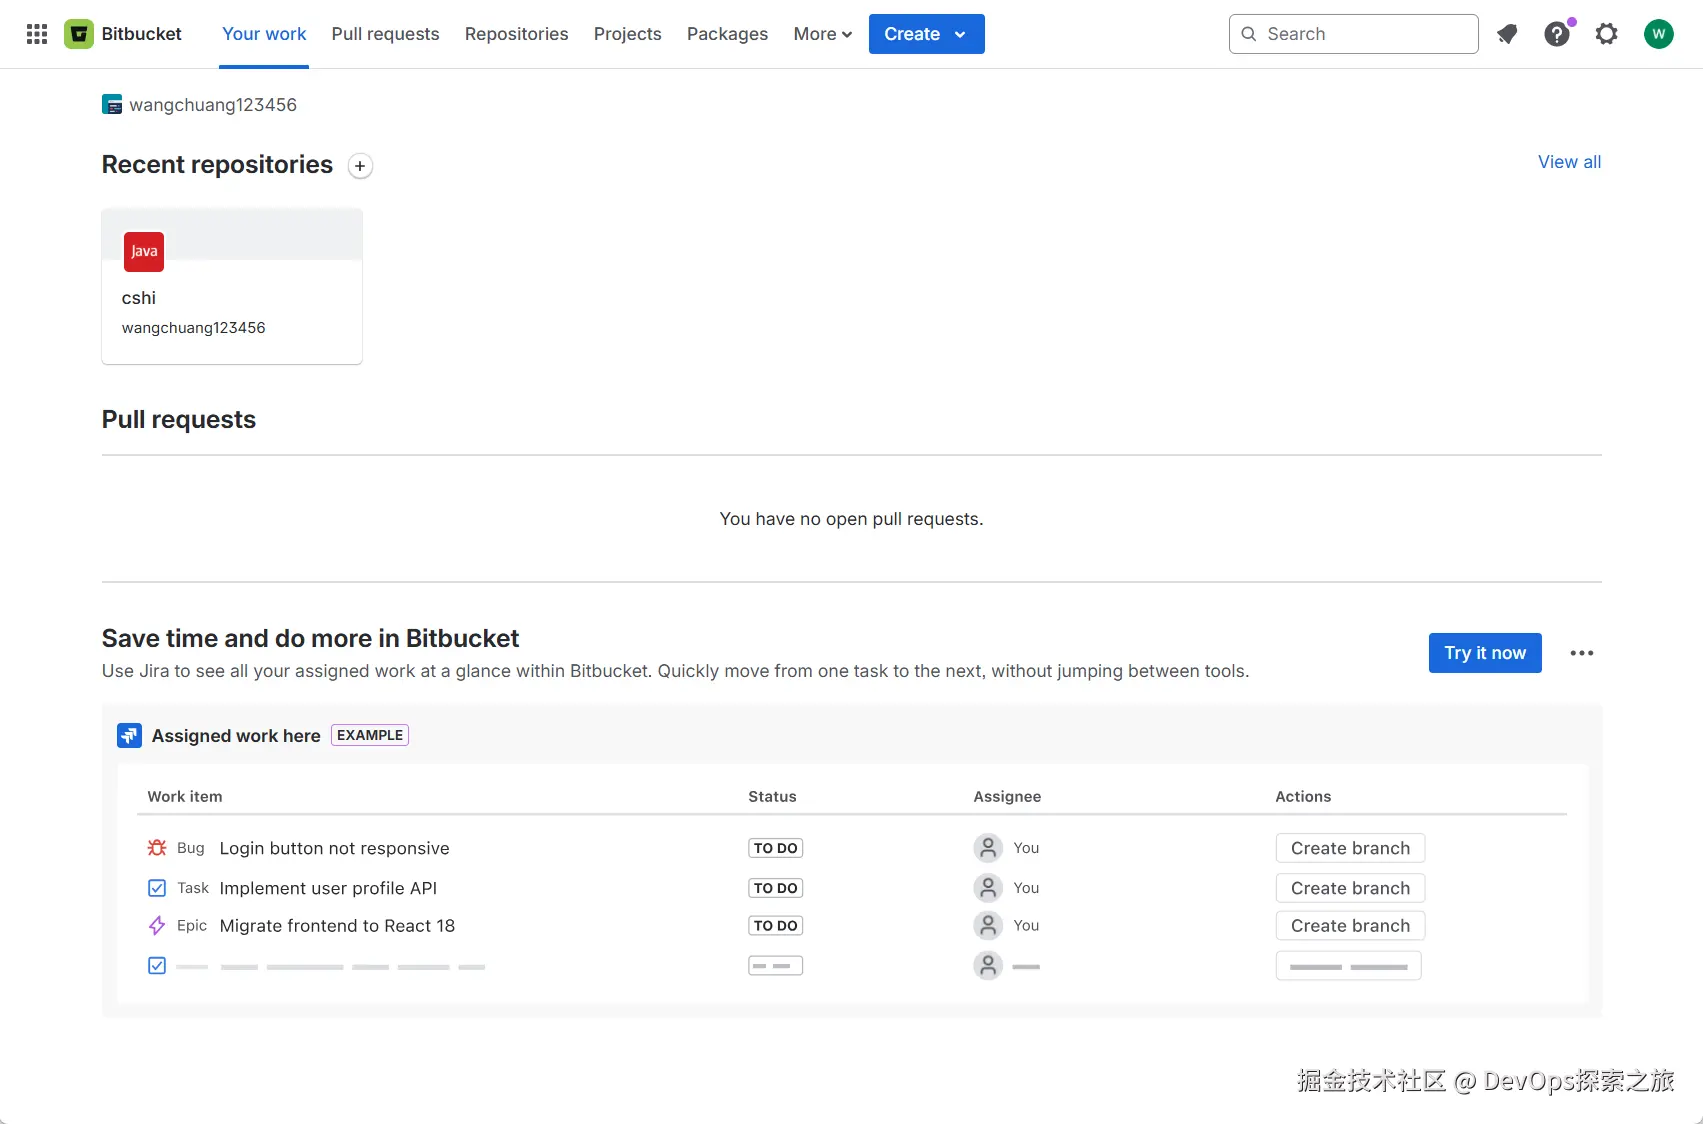Focus the Search input field

1365,34
